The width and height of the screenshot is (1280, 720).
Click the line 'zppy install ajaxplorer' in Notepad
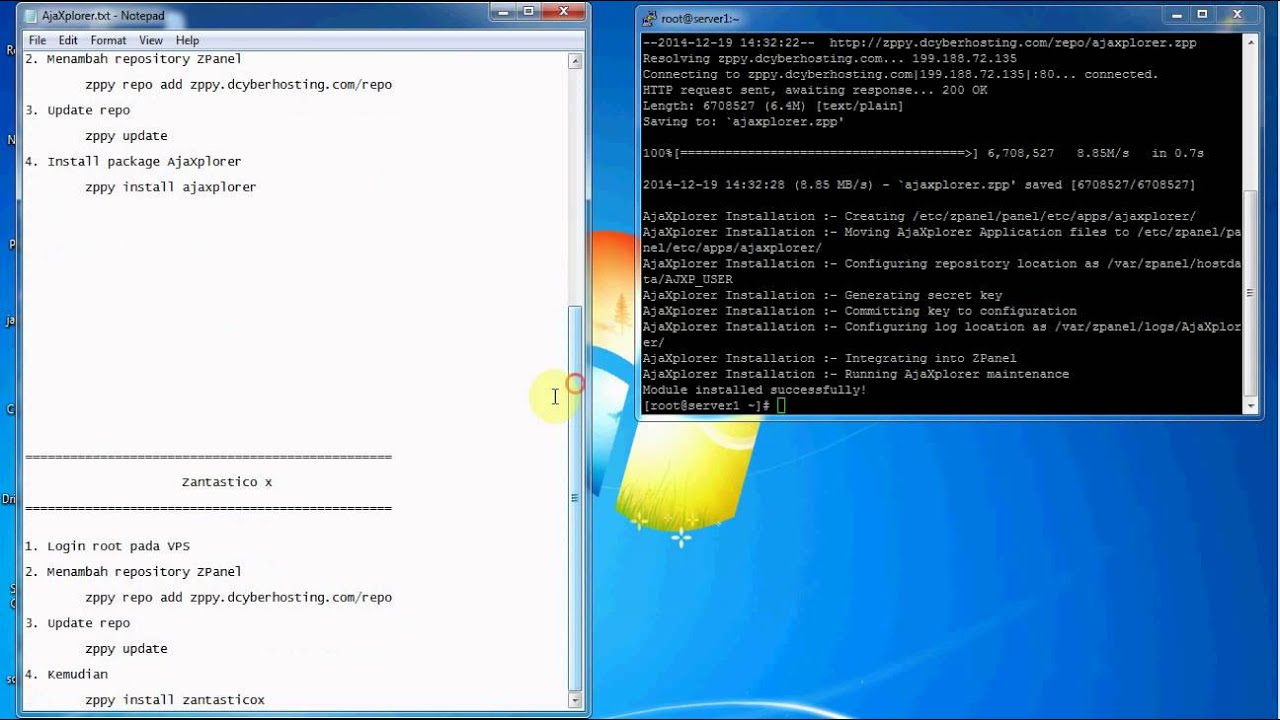[170, 187]
